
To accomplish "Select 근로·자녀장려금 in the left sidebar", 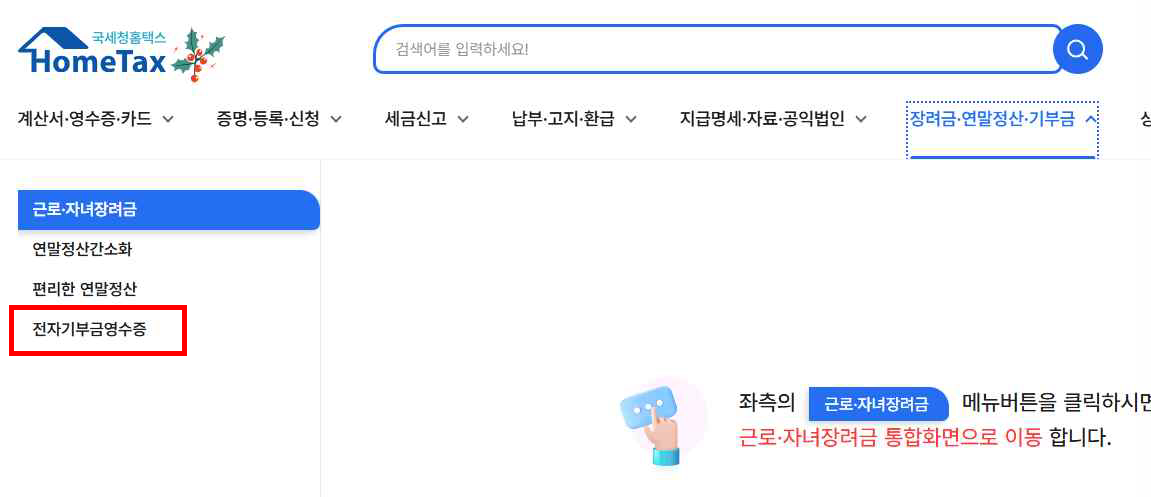I will click(85, 210).
